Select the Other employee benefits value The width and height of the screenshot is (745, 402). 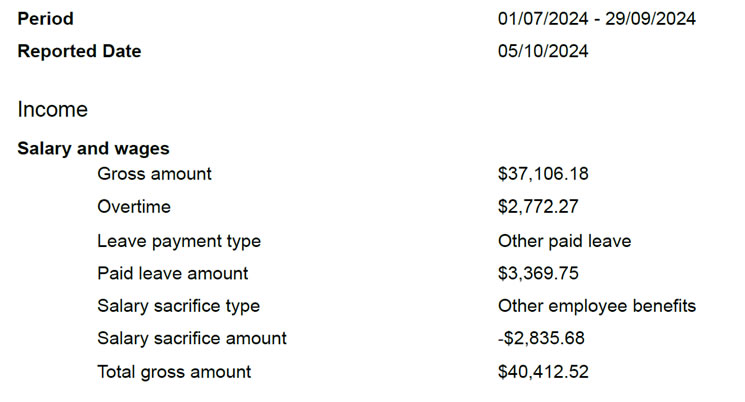(596, 306)
